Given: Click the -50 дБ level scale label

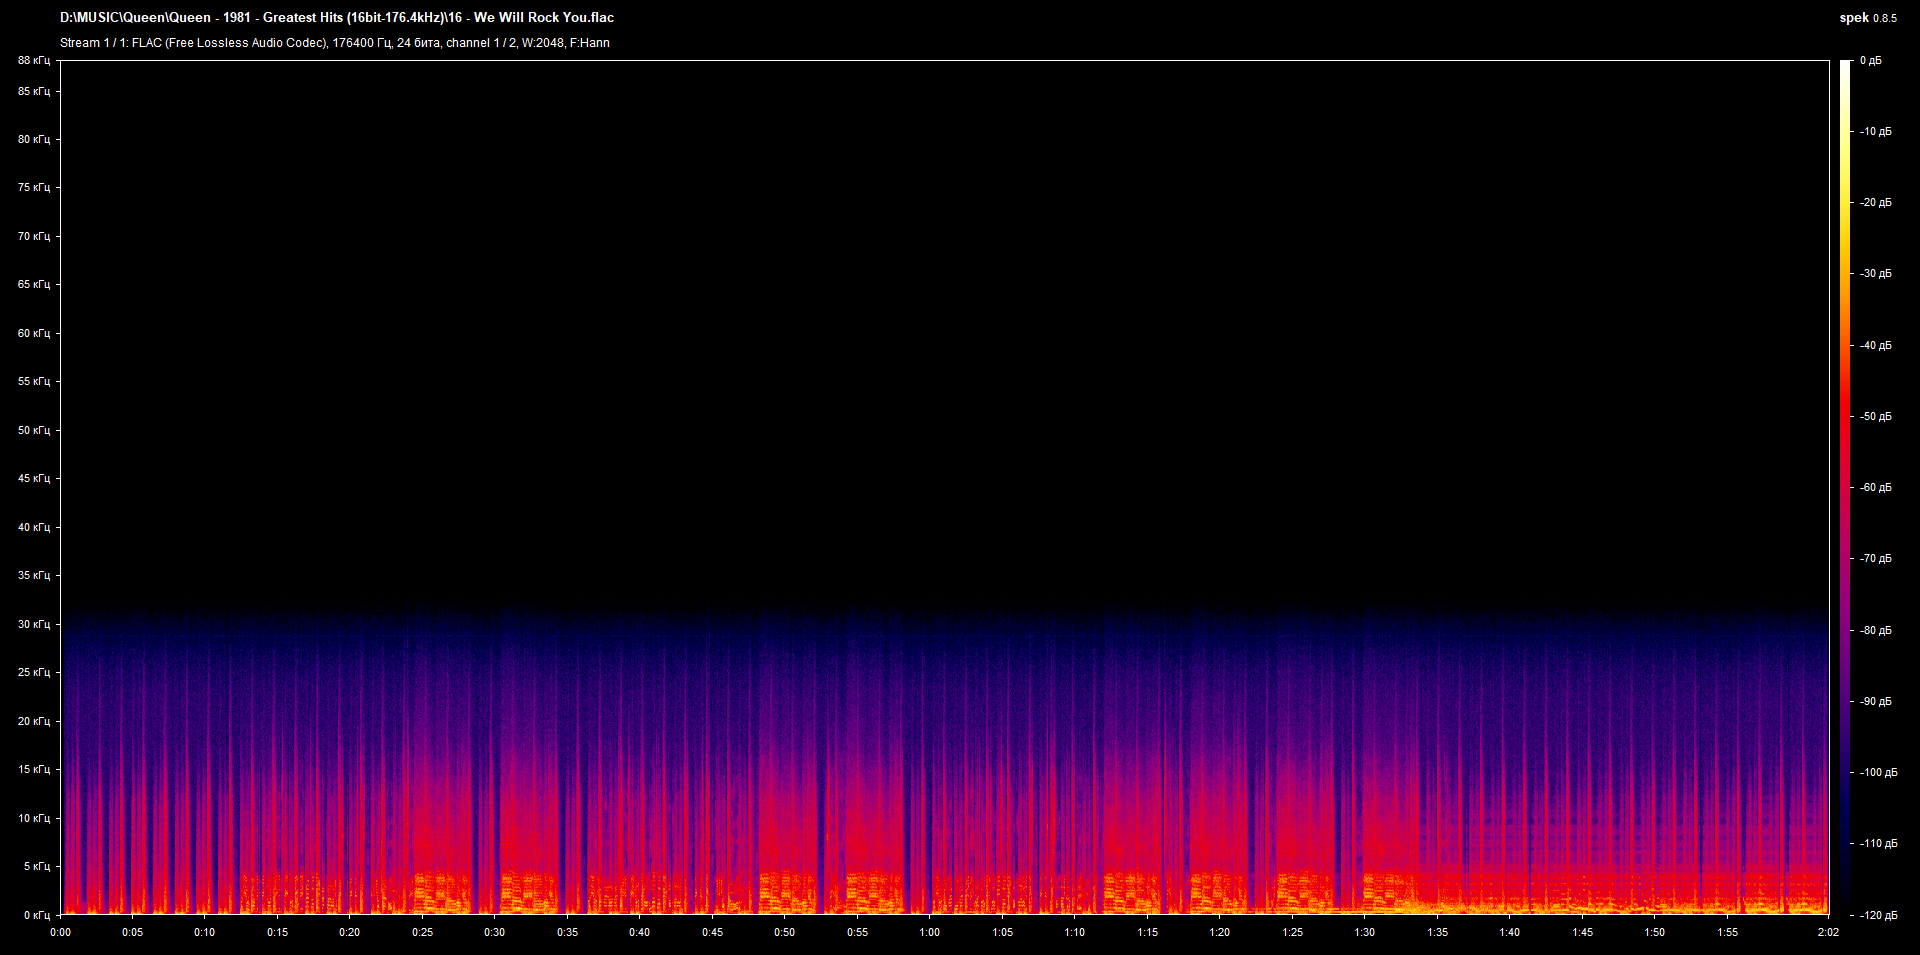Looking at the screenshot, I should pyautogui.click(x=1876, y=416).
